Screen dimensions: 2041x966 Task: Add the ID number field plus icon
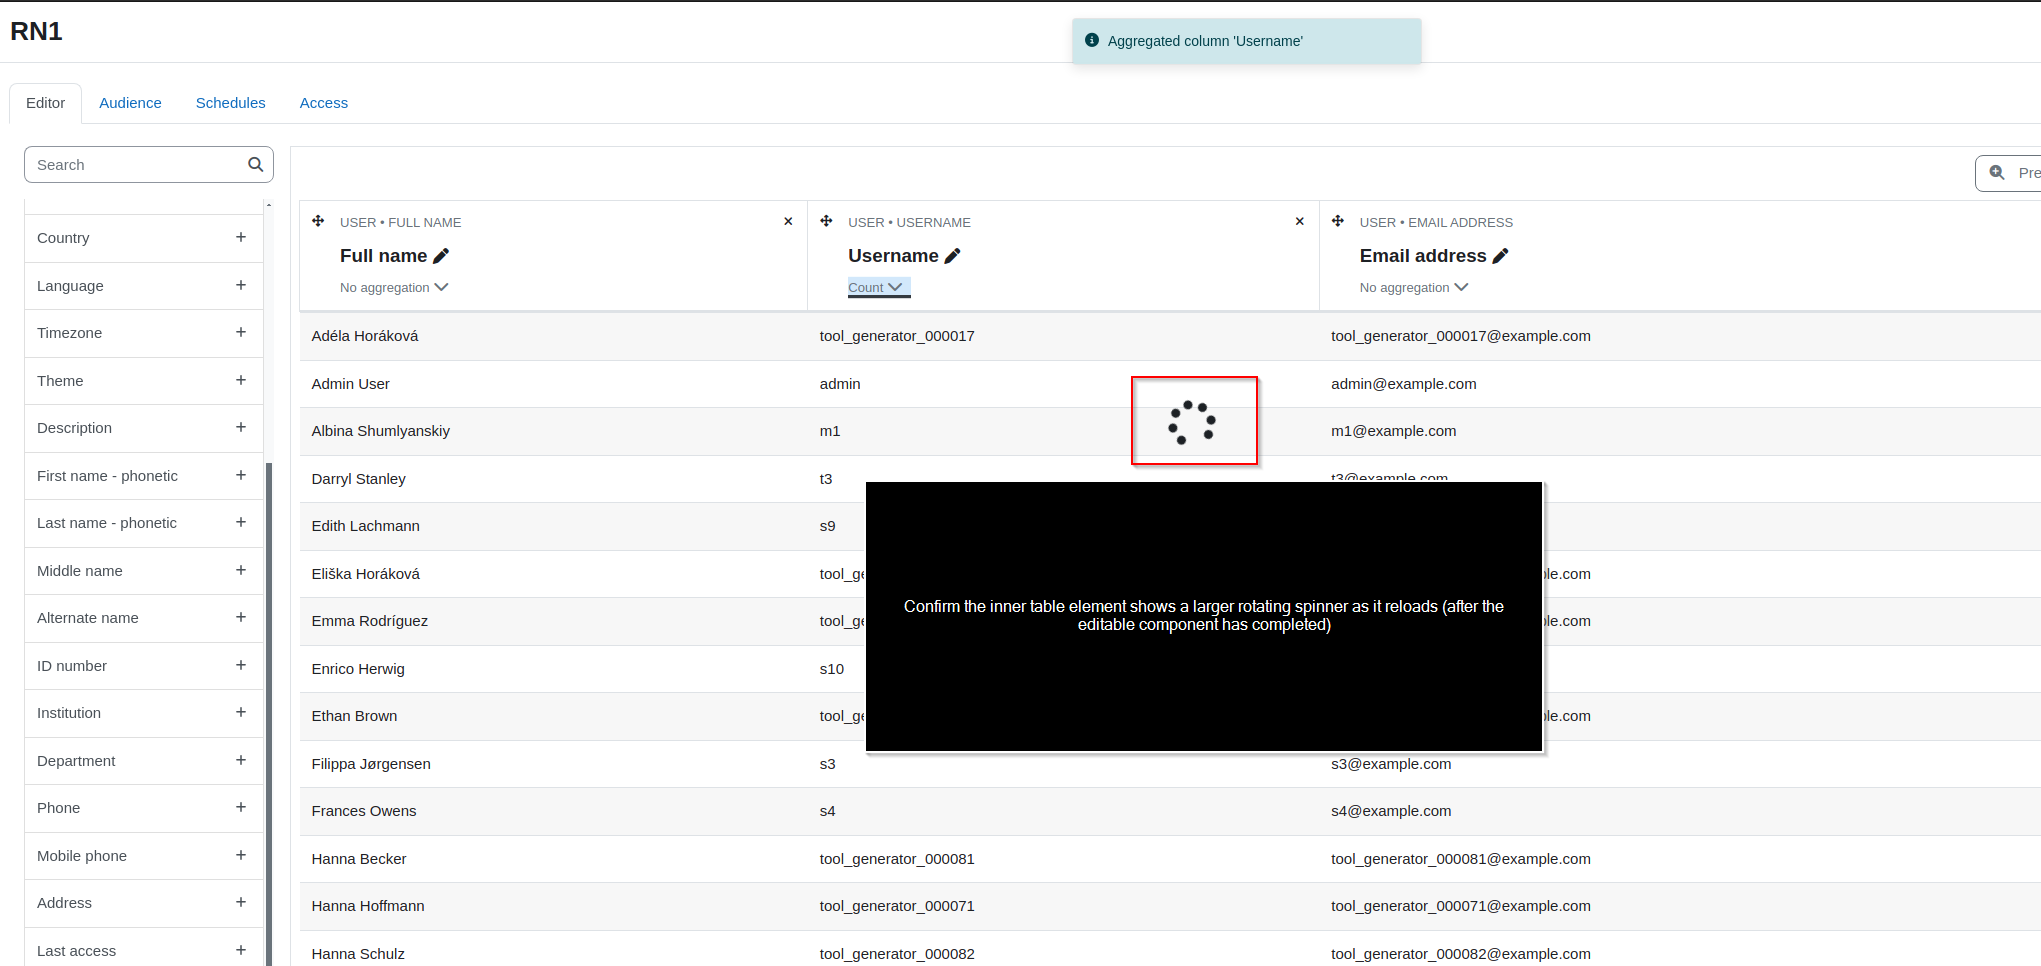click(241, 665)
